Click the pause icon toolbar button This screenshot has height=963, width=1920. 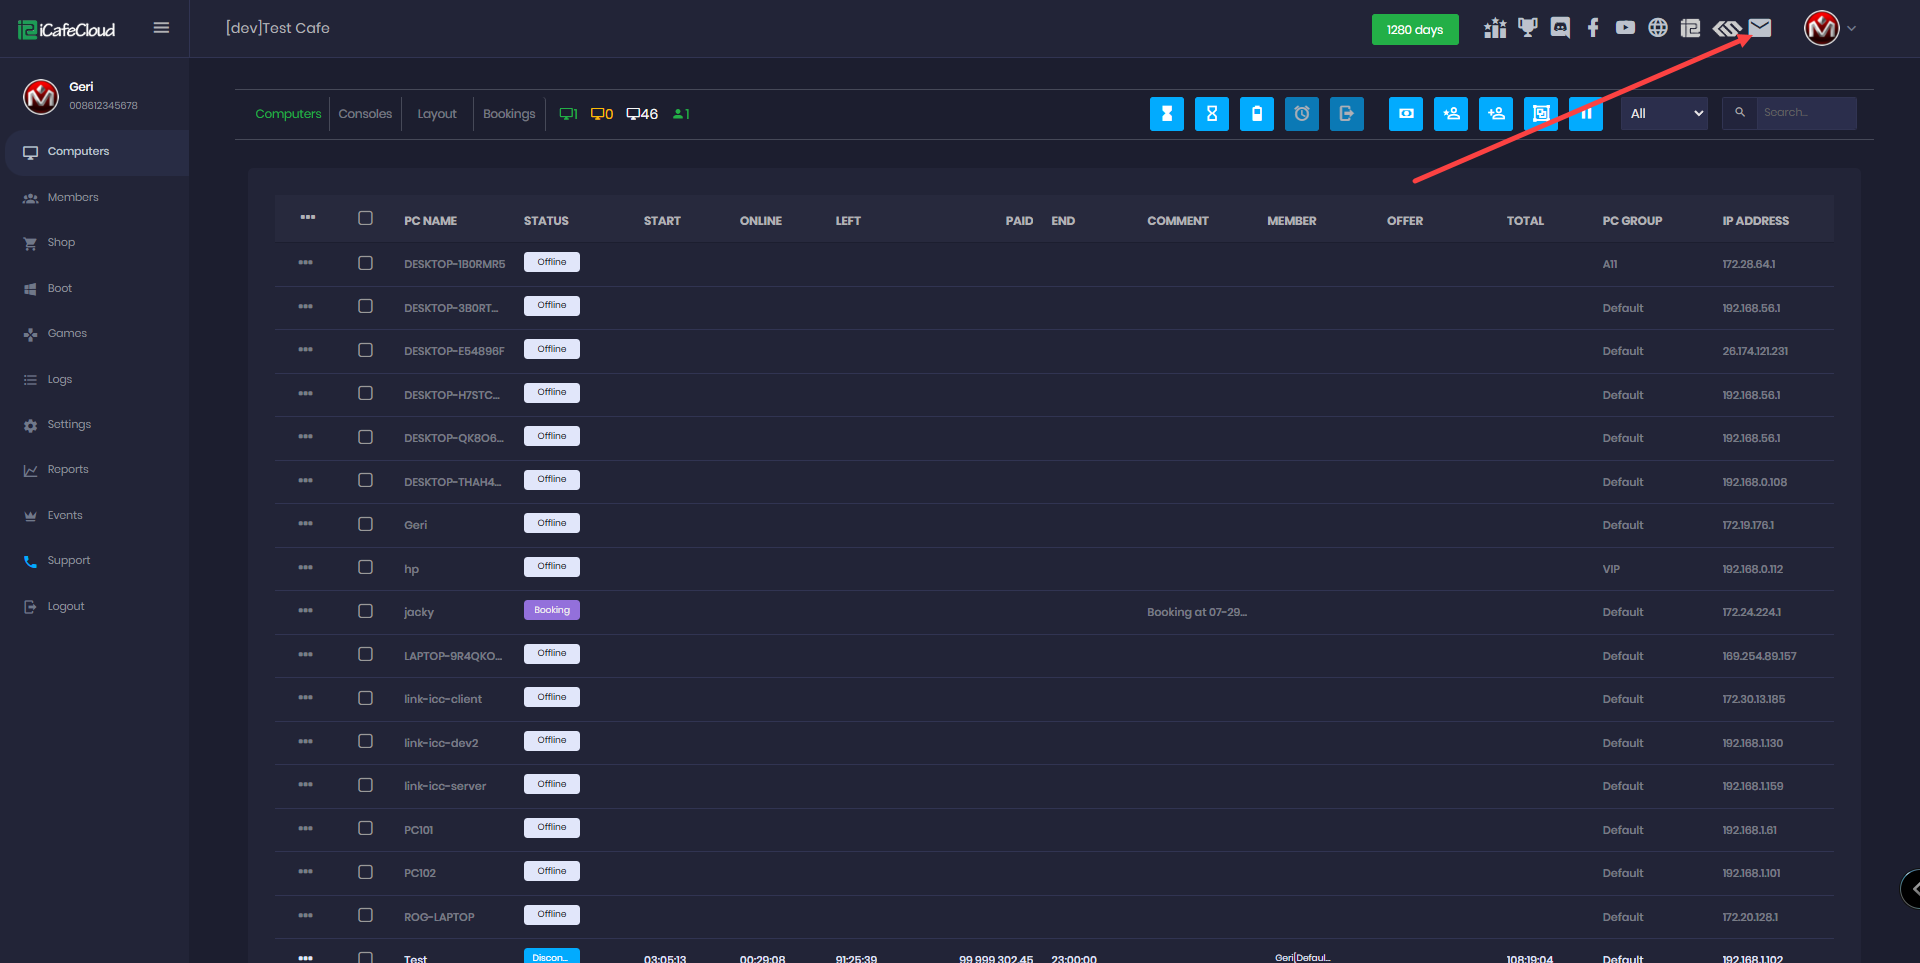[1585, 114]
